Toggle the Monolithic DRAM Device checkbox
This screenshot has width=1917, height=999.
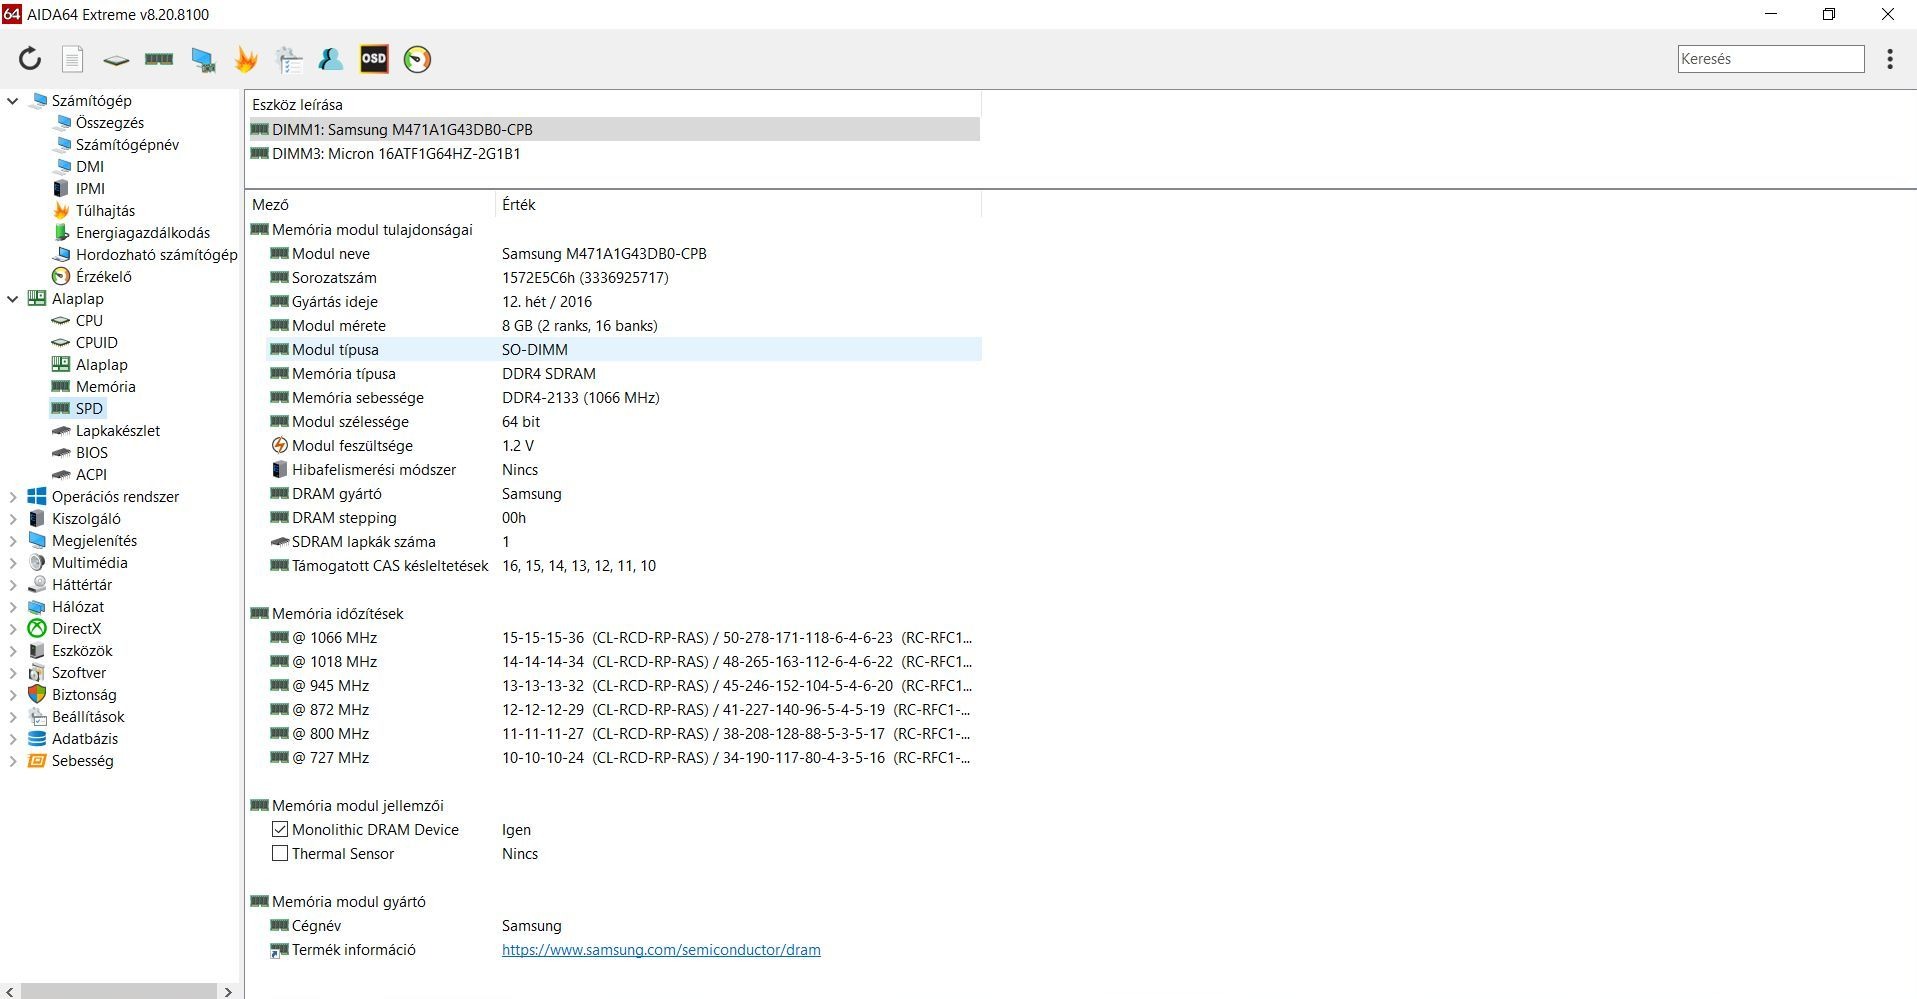point(280,830)
